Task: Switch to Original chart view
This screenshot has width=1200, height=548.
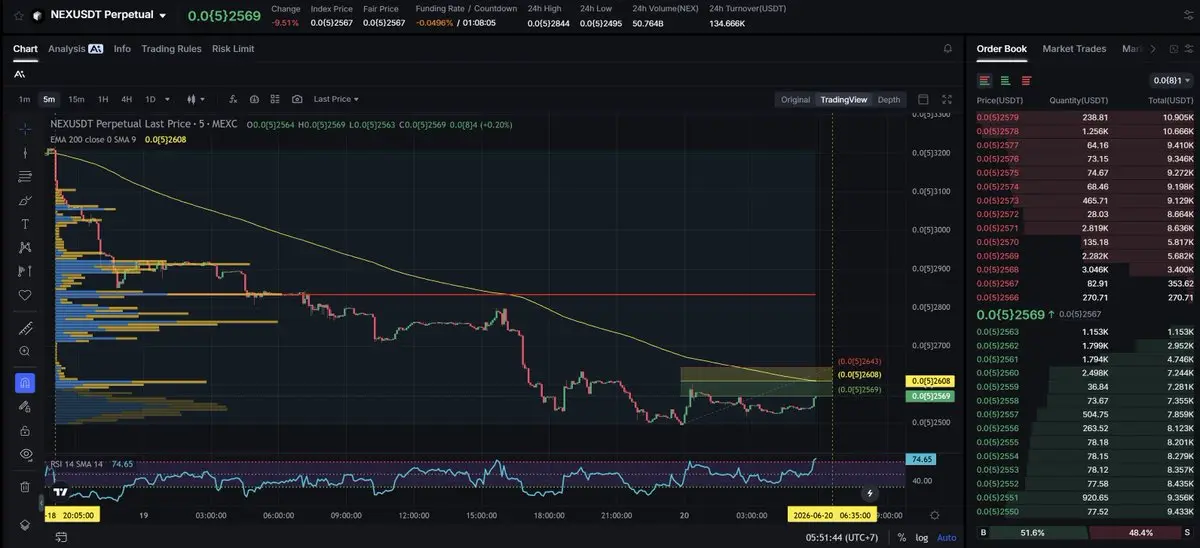Action: [795, 99]
